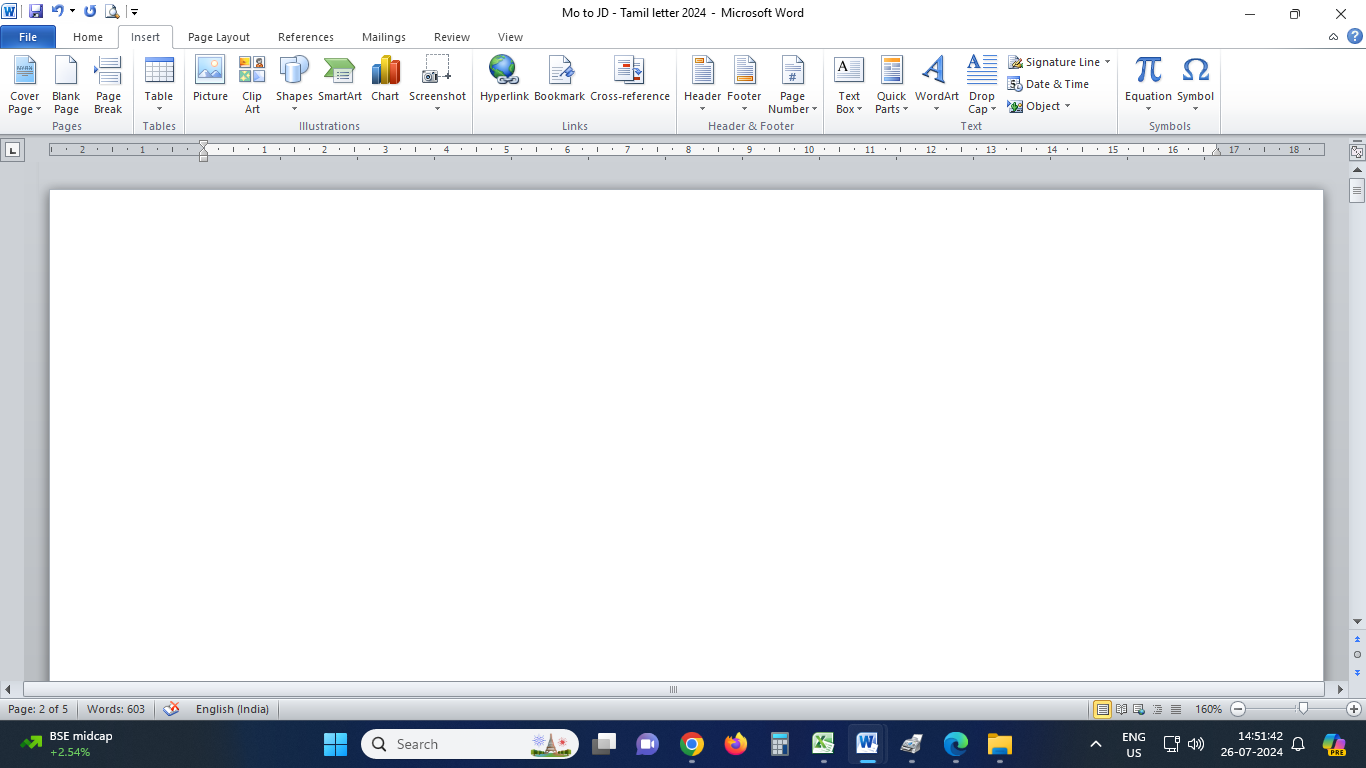Open the File tab
The width and height of the screenshot is (1366, 768).
point(28,37)
